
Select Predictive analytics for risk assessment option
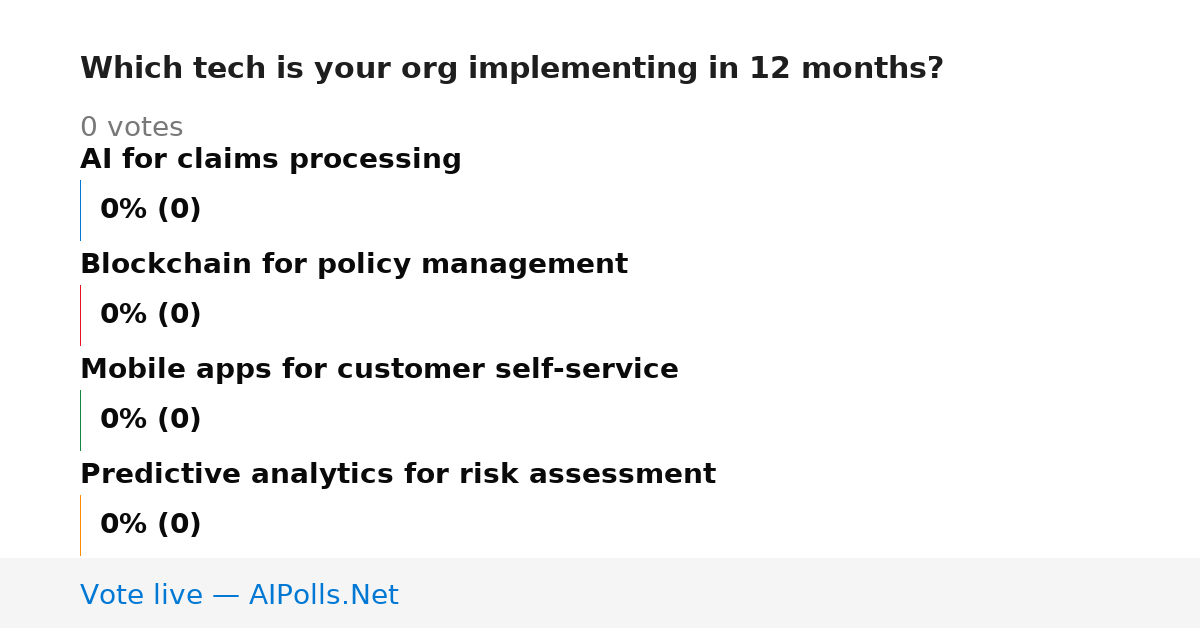tap(398, 475)
